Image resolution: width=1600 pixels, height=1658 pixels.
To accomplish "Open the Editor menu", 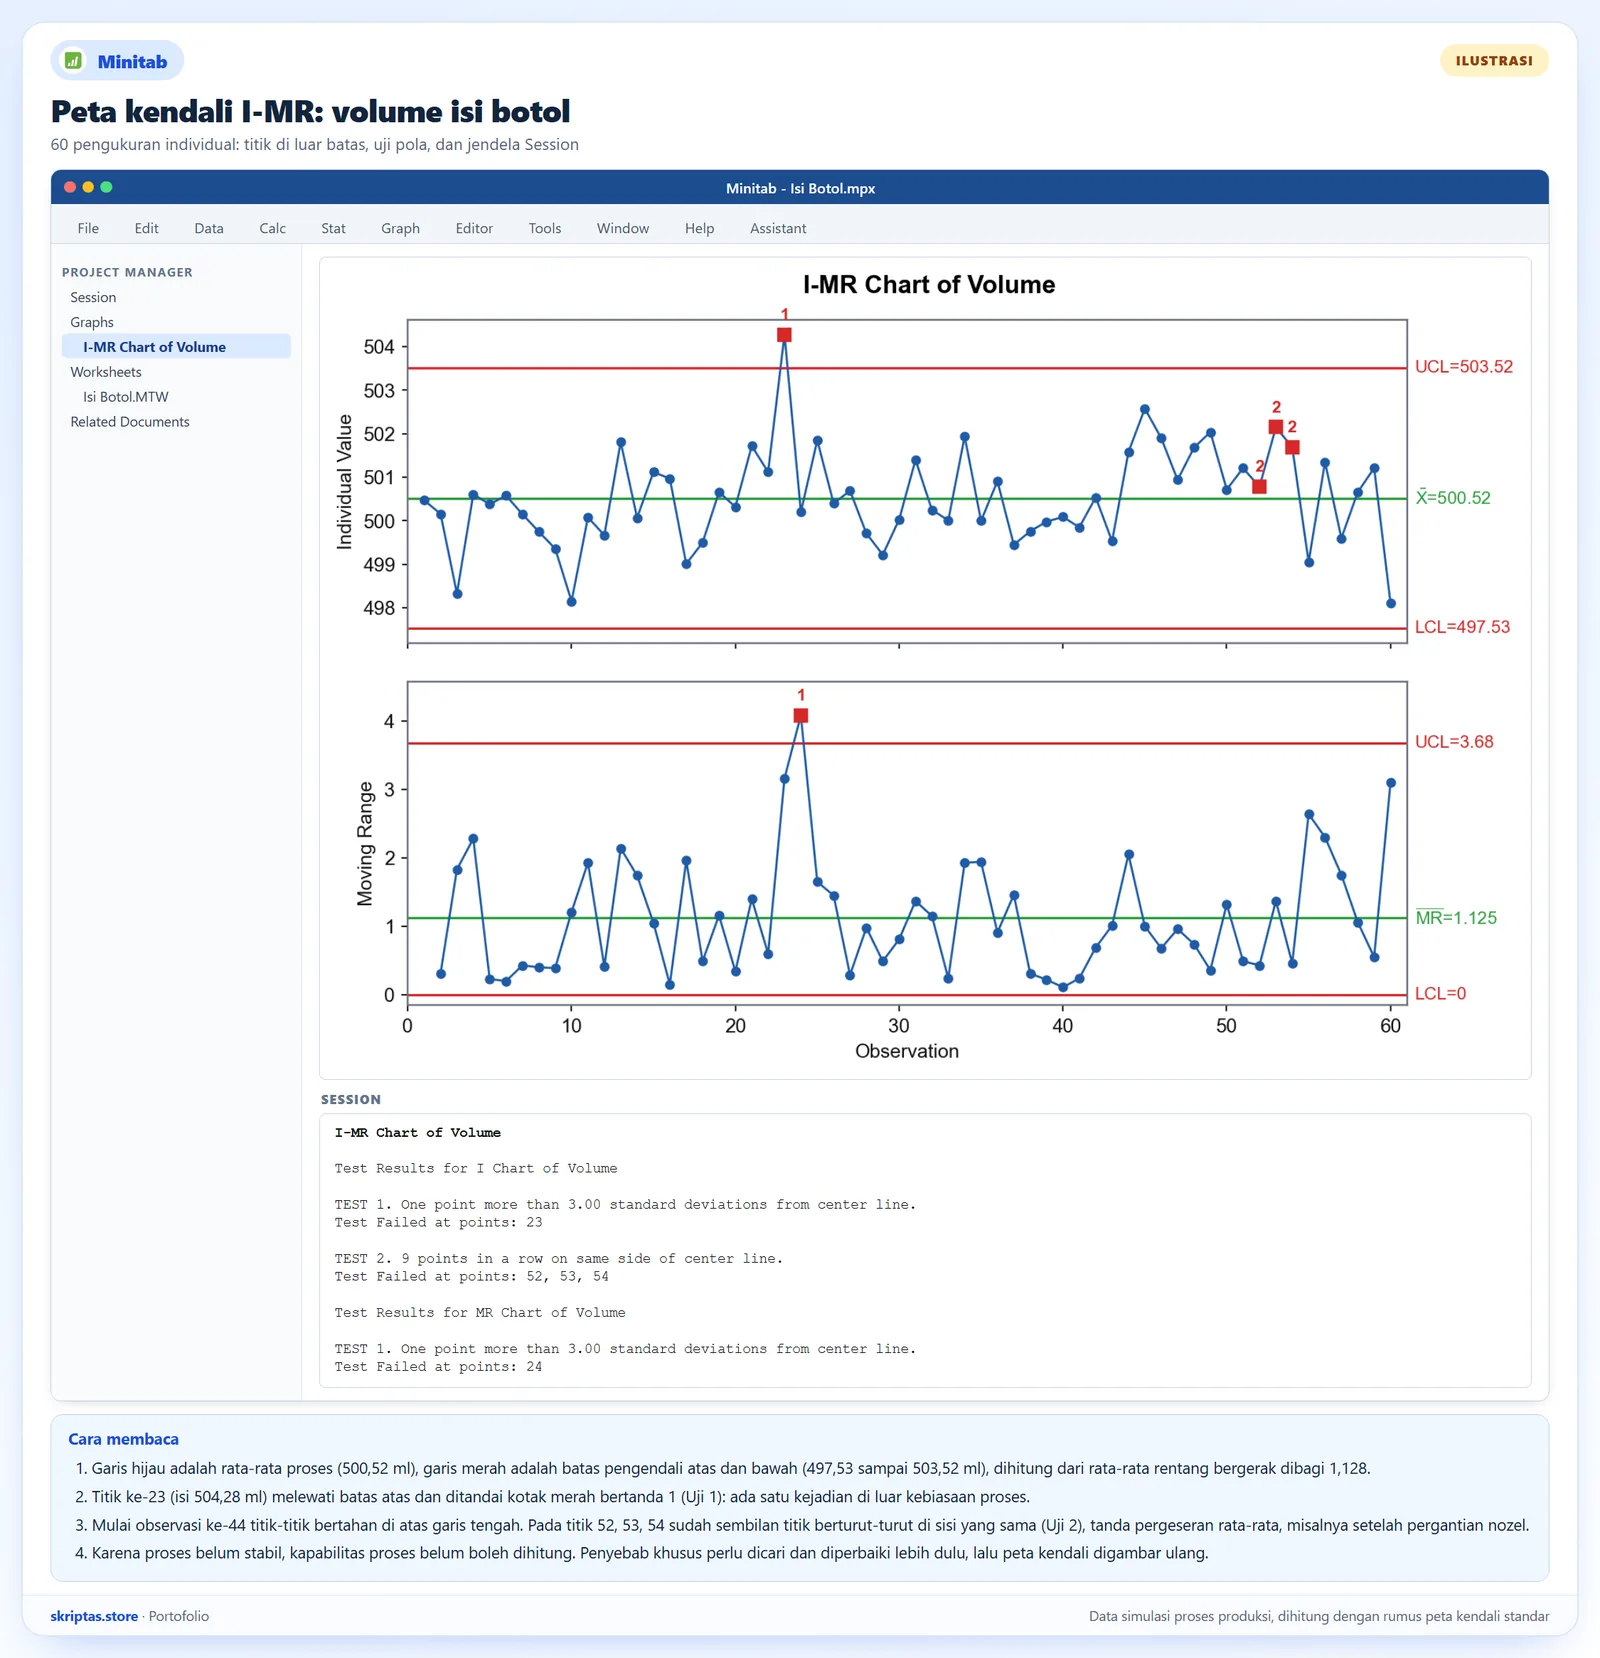I will [x=474, y=228].
